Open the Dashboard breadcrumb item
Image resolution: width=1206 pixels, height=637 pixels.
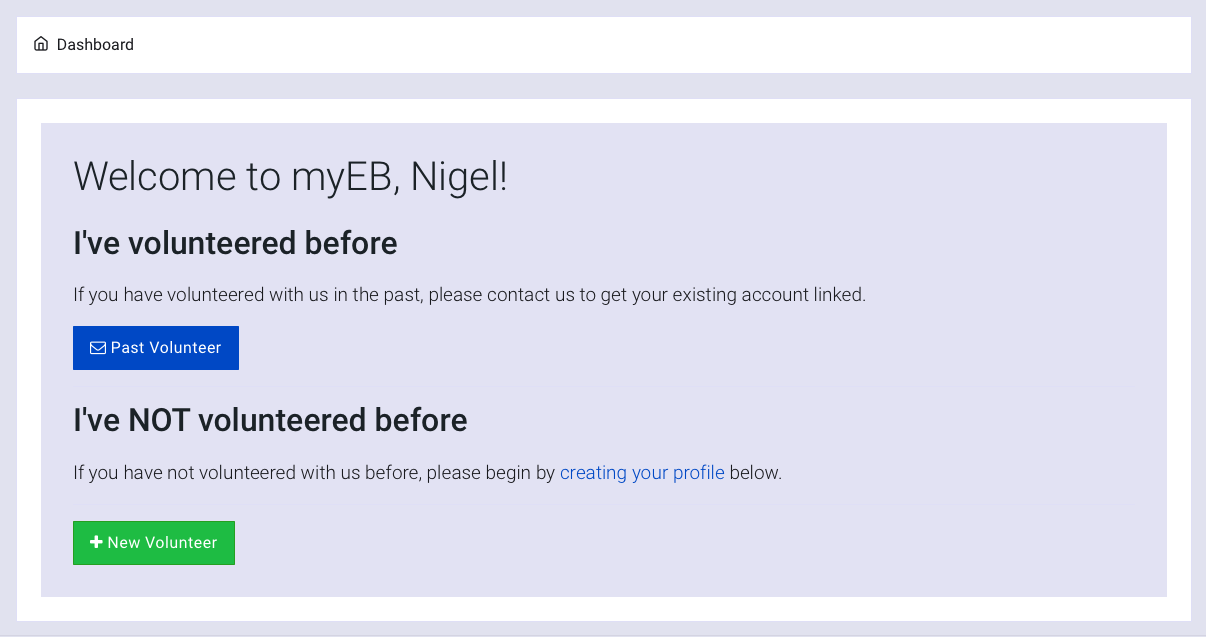pyautogui.click(x=95, y=45)
